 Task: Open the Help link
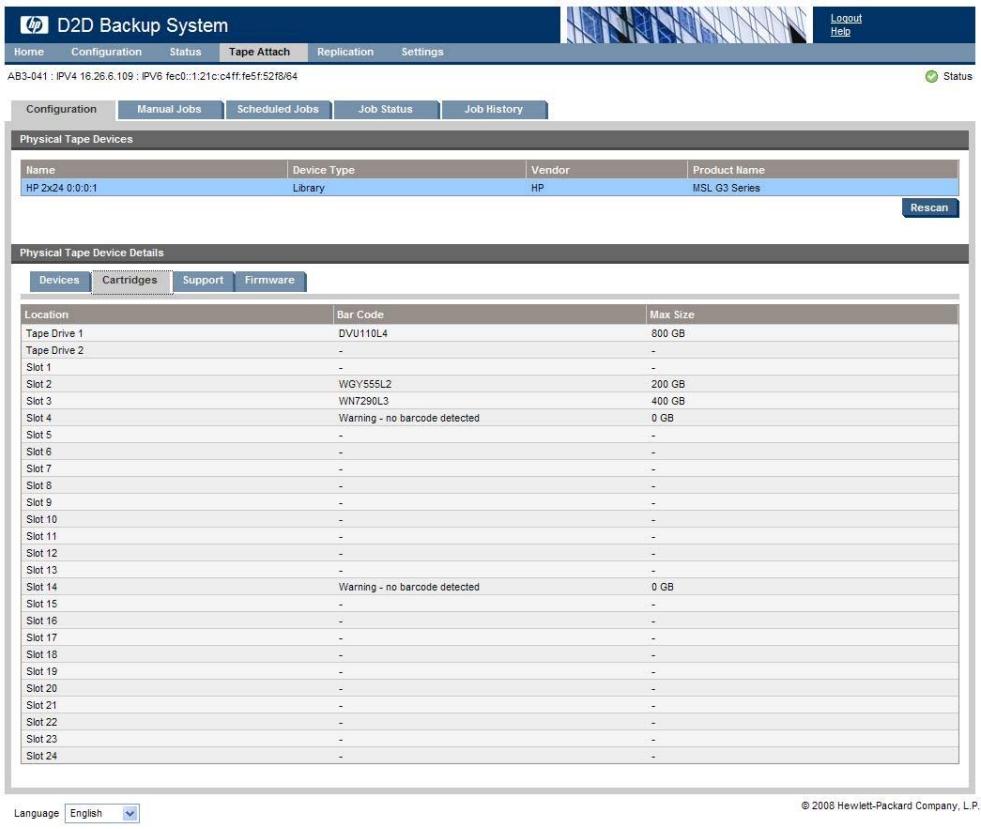pyautogui.click(x=840, y=31)
